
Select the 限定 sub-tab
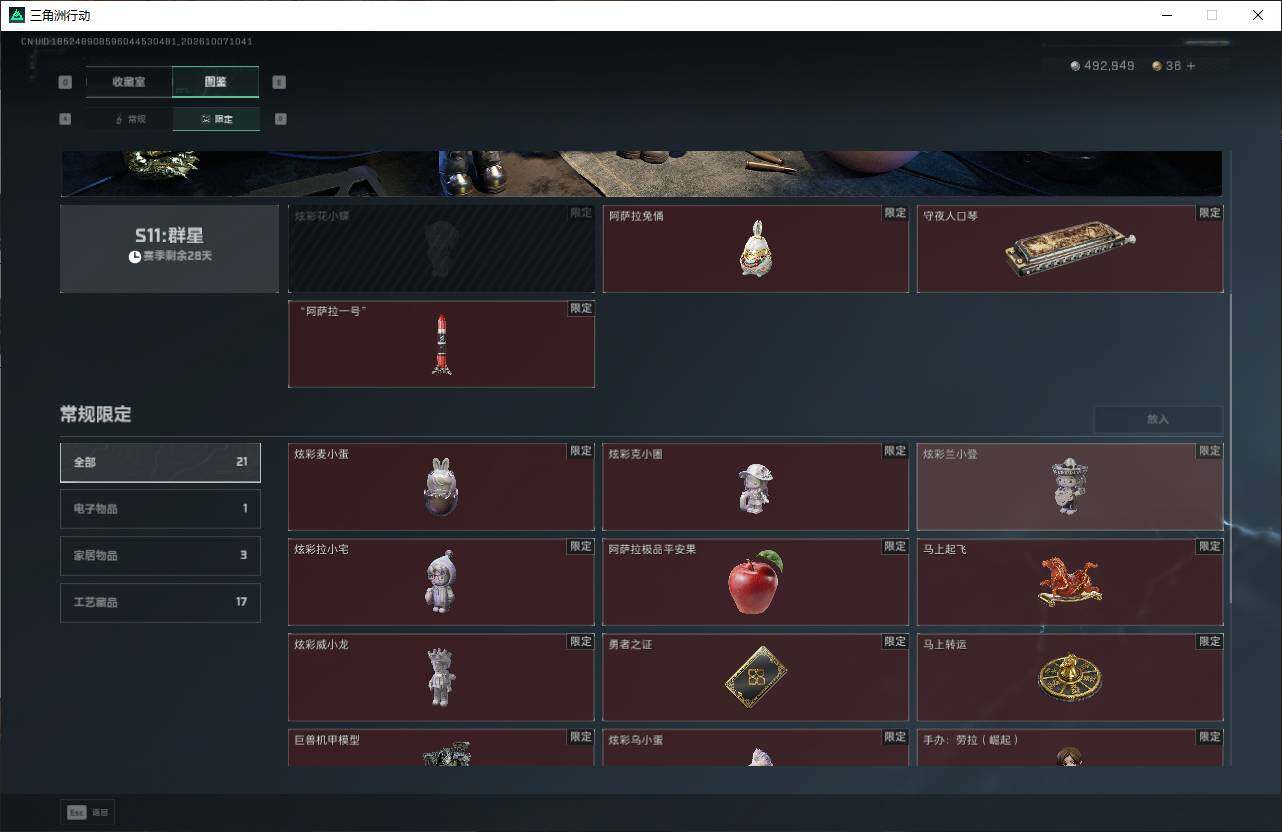(x=216, y=119)
